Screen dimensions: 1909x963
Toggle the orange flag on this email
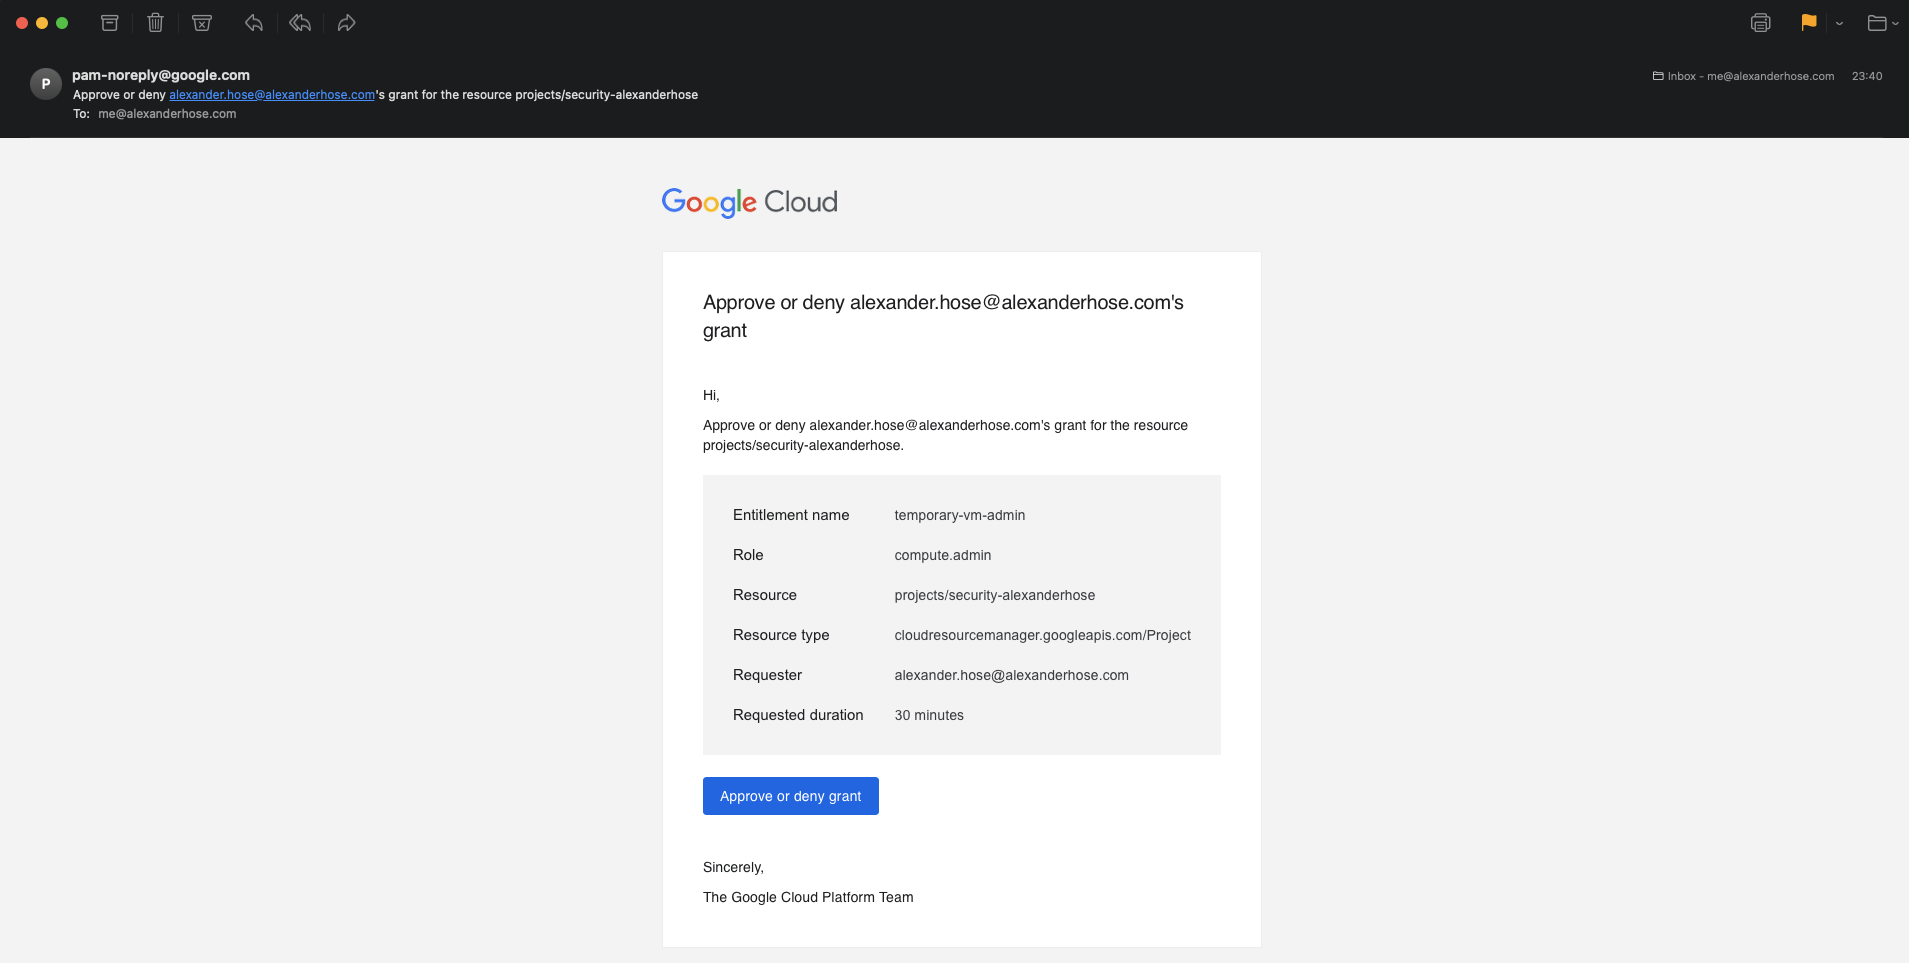1808,22
